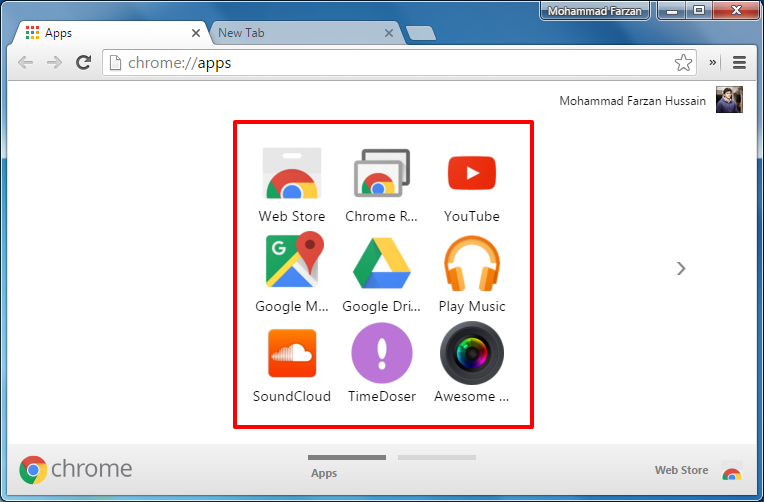Click the user profile photo
The height and width of the screenshot is (502, 764).
pyautogui.click(x=729, y=99)
